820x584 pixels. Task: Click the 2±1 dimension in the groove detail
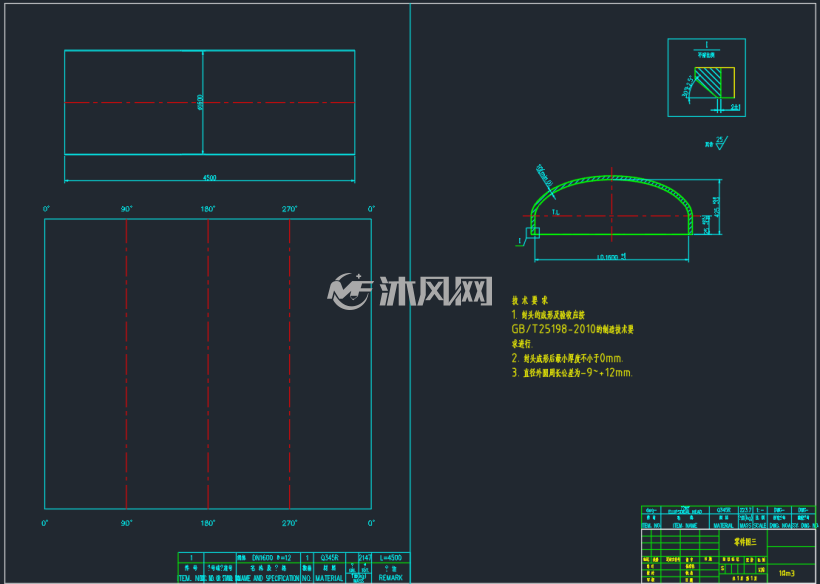[x=735, y=107]
